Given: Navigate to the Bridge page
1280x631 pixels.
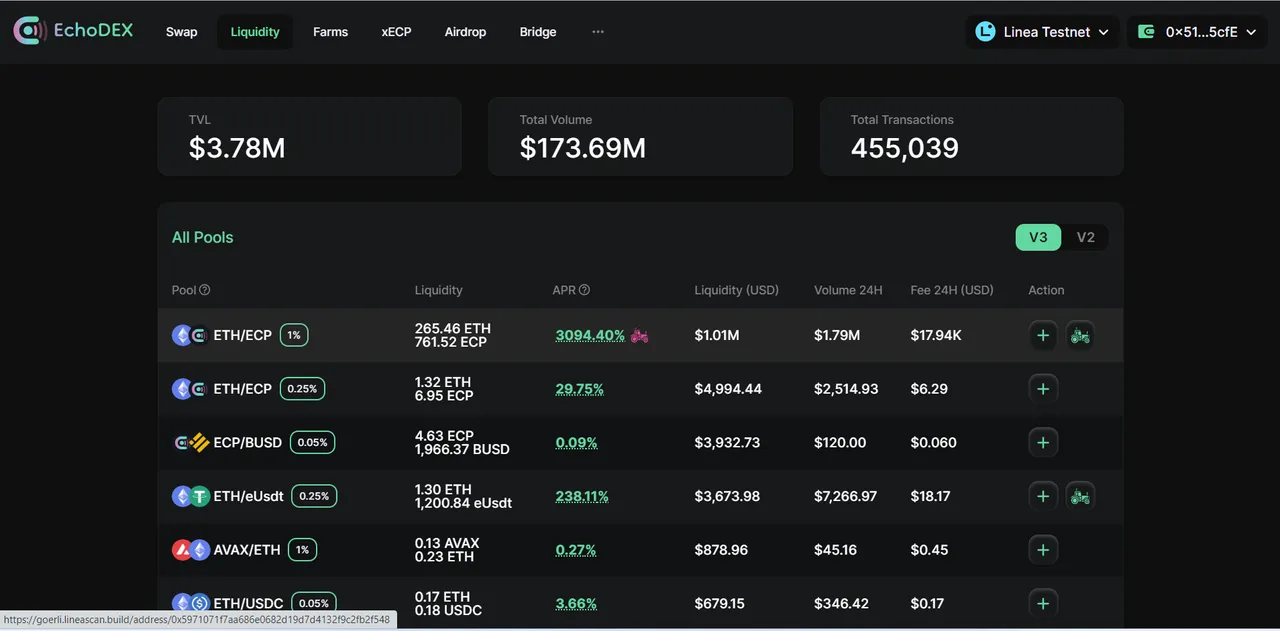Looking at the screenshot, I should coord(538,32).
